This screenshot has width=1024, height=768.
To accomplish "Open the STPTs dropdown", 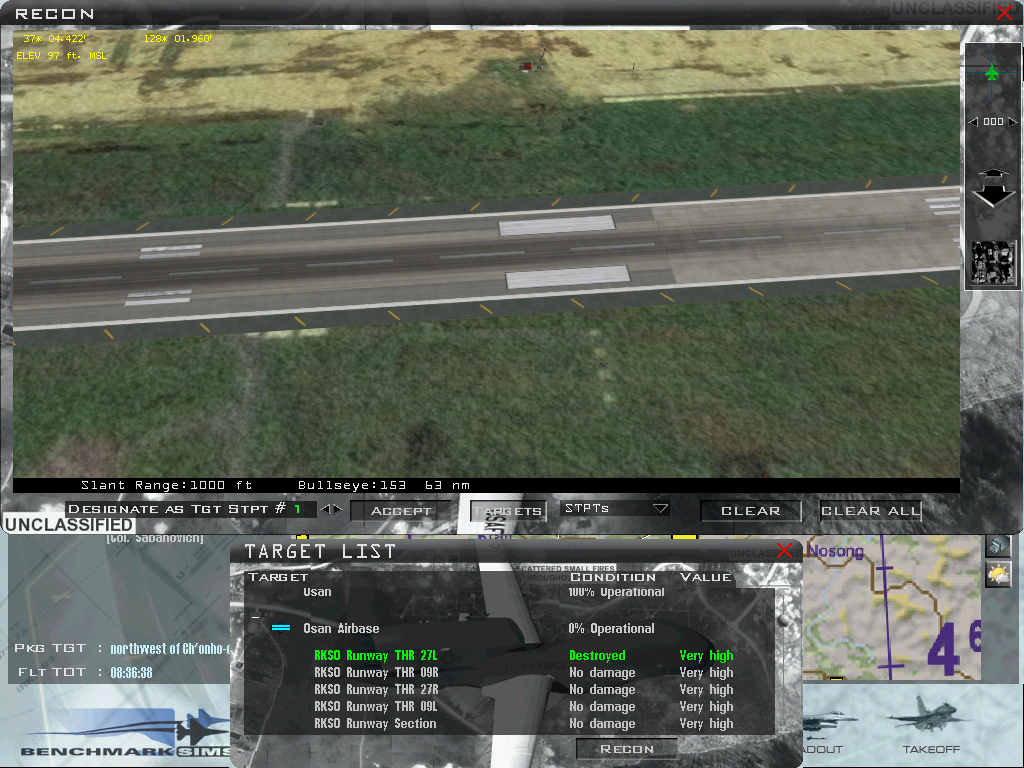I will (615, 509).
